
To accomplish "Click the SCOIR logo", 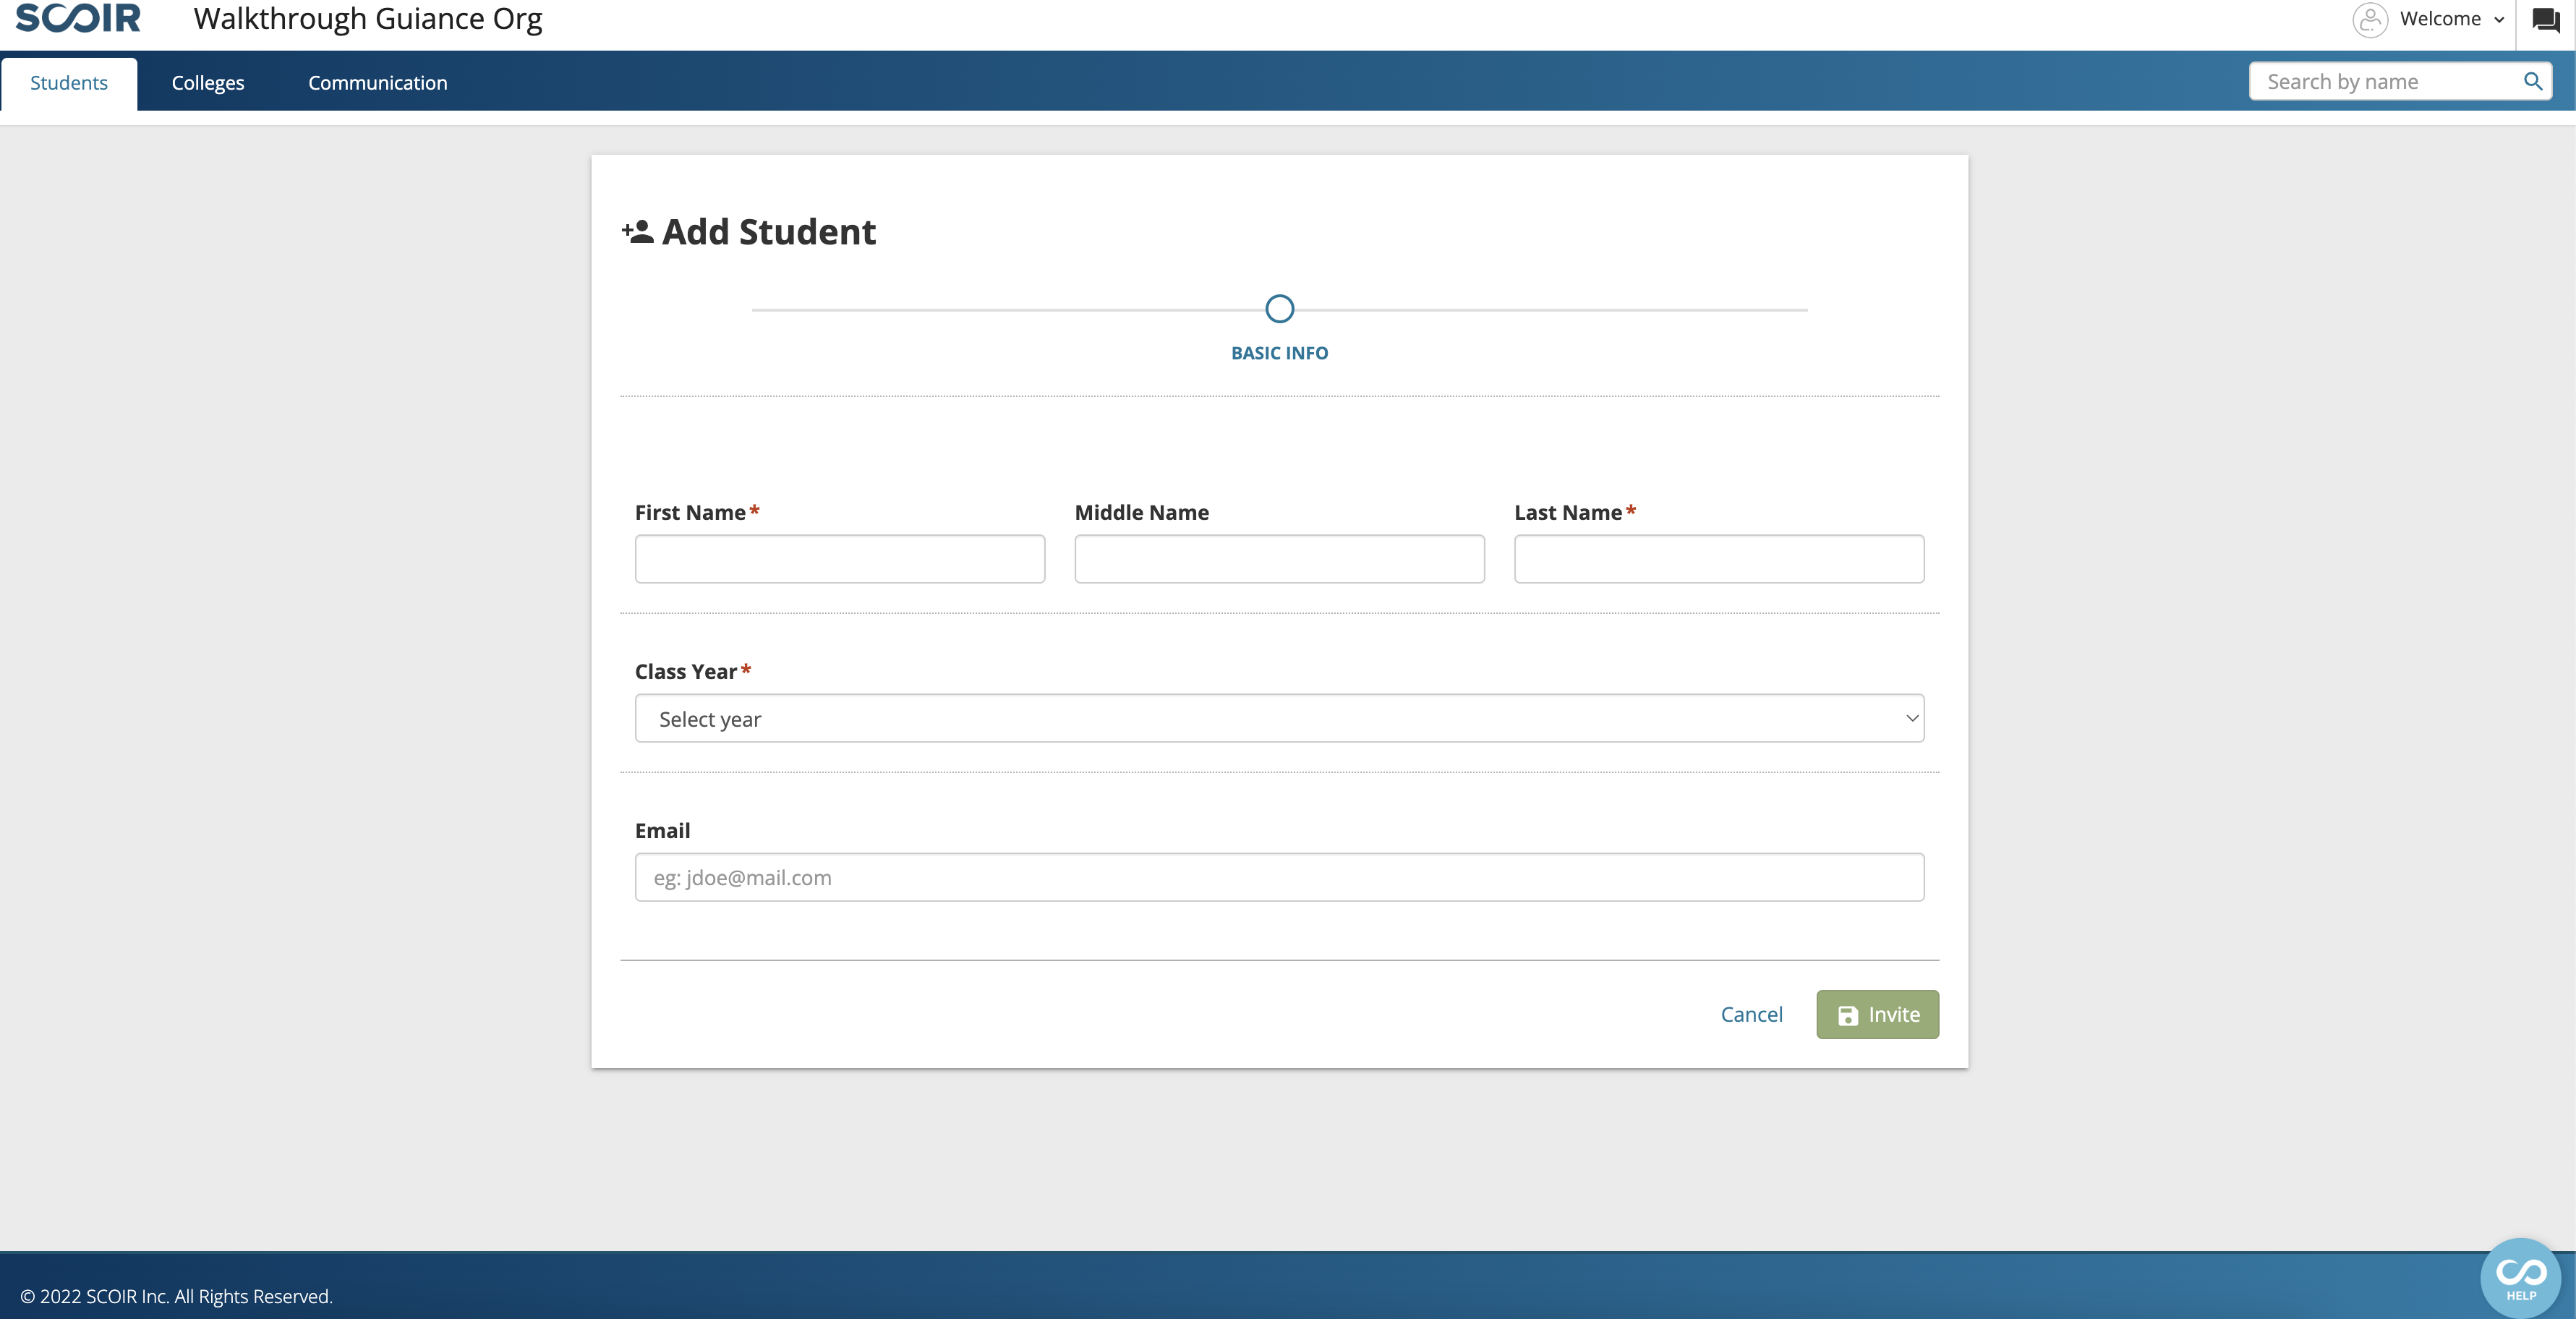I will pos(78,18).
